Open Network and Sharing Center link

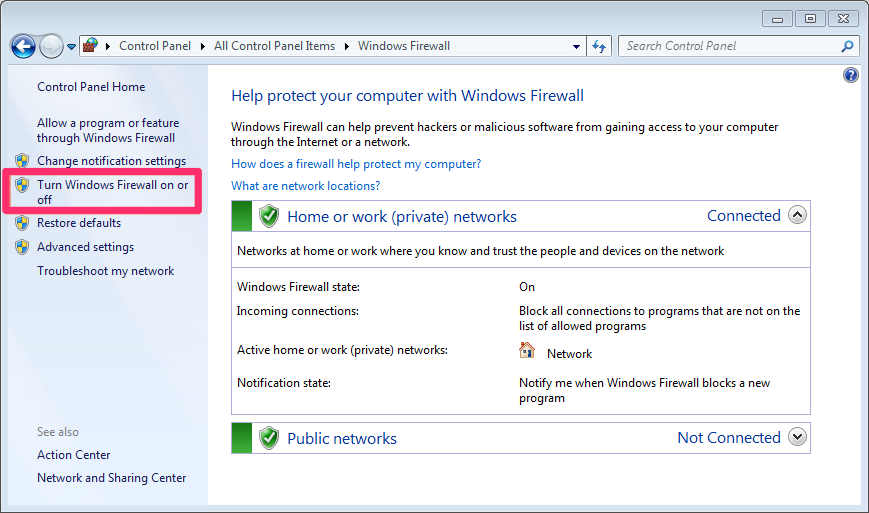[x=111, y=478]
